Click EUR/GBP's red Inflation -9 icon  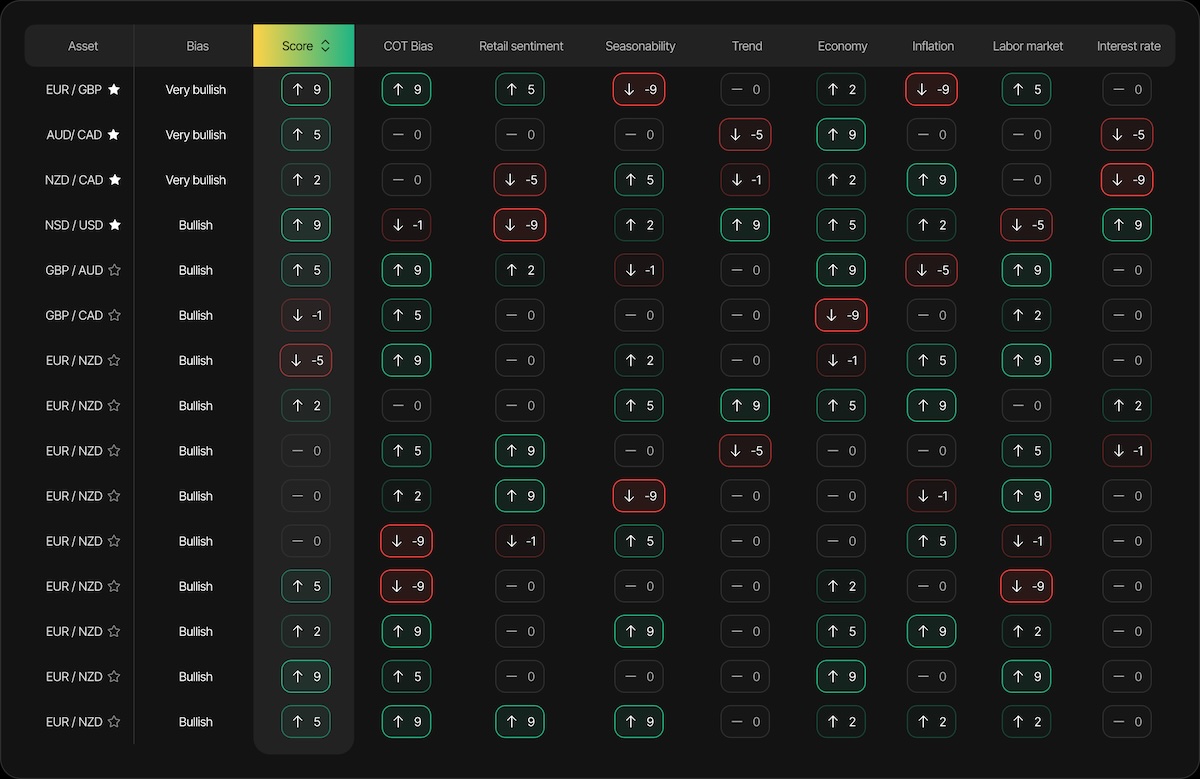pyautogui.click(x=931, y=89)
